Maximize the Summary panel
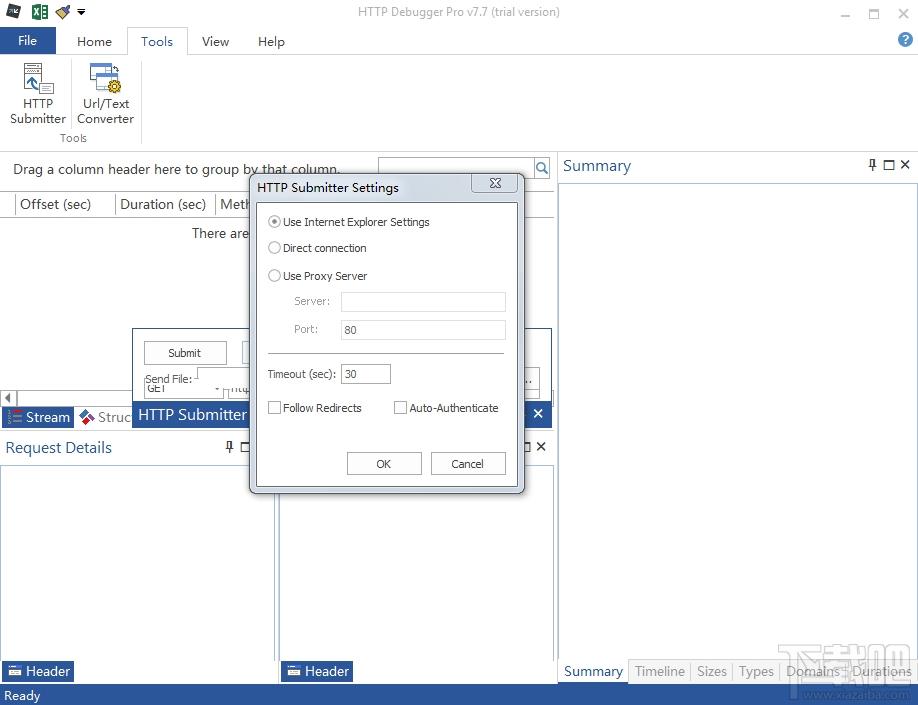 point(889,165)
